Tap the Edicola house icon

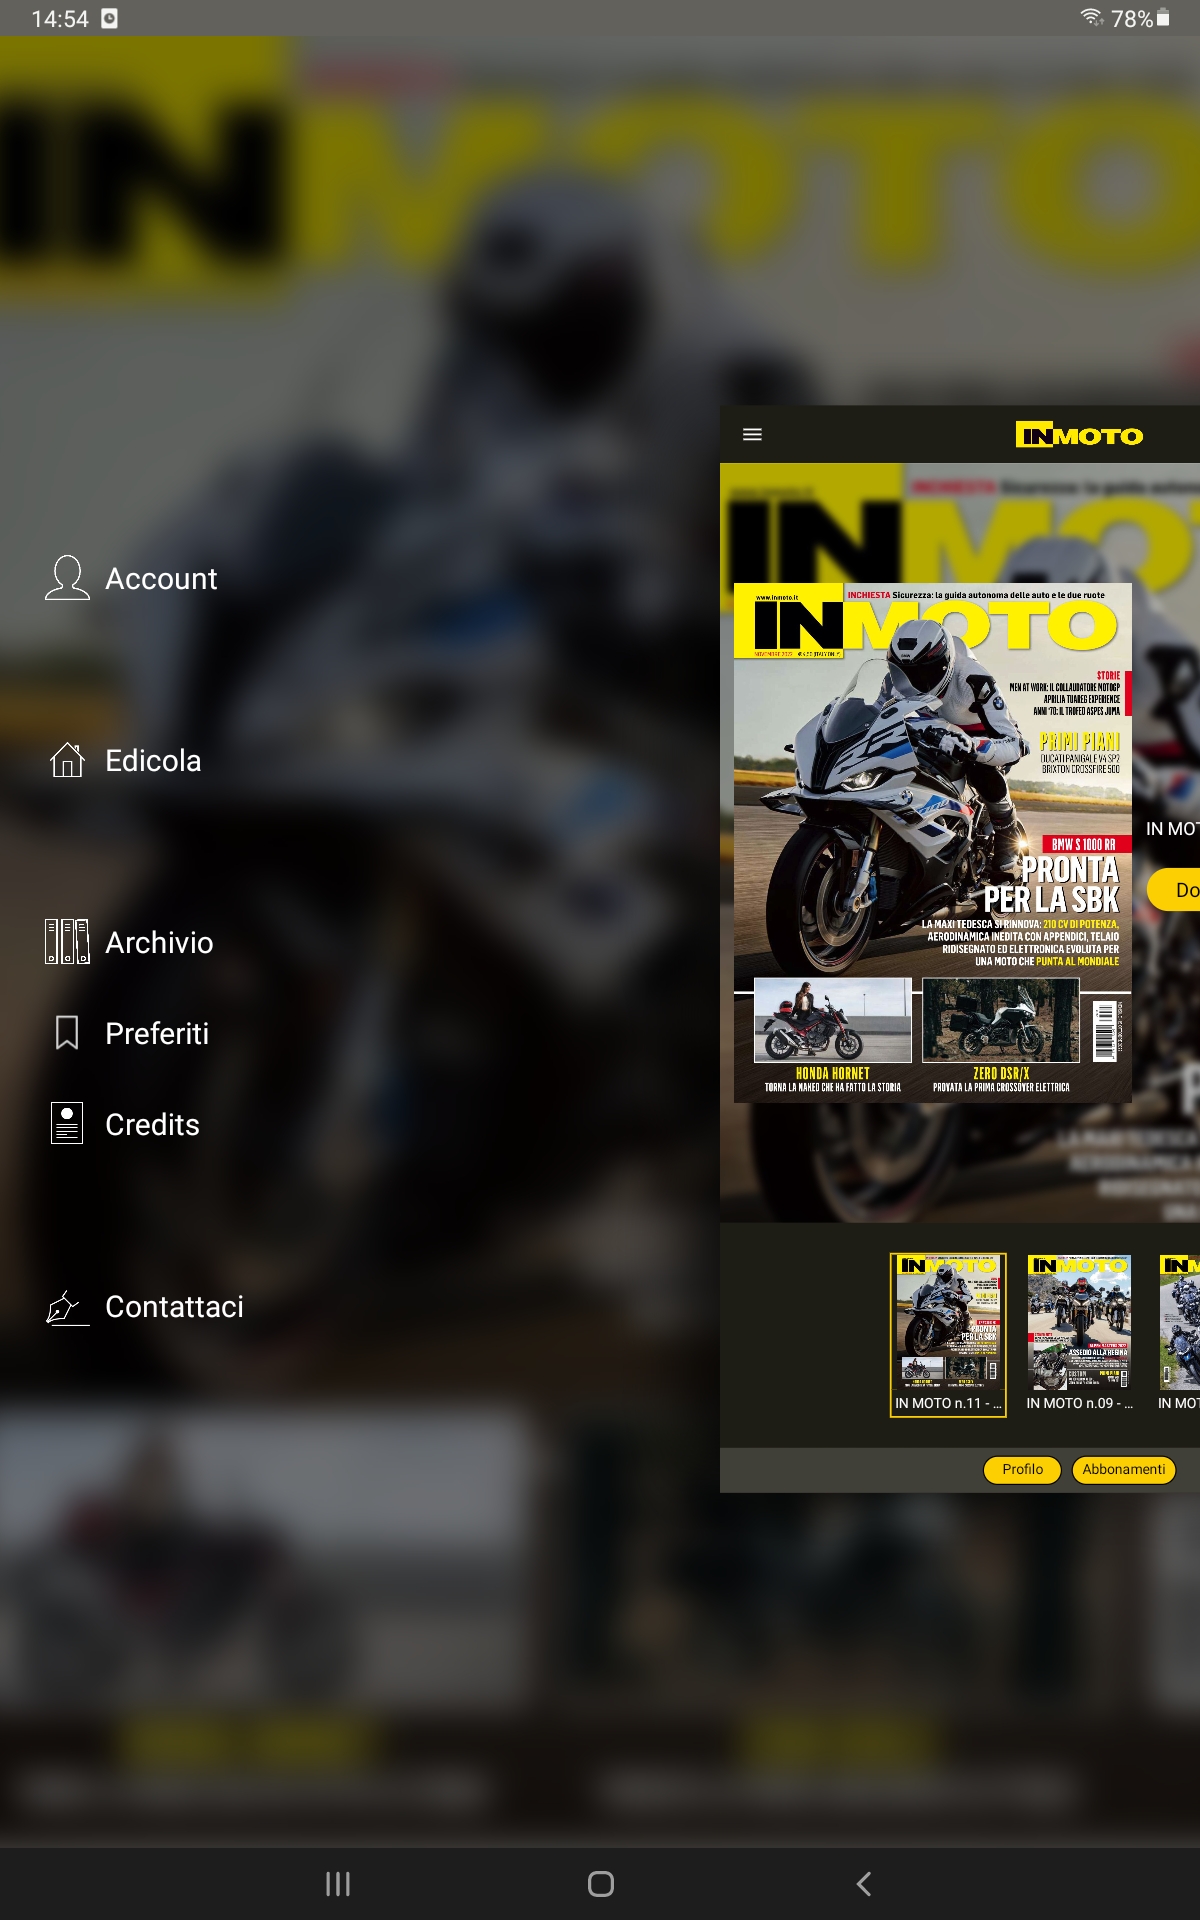(x=67, y=760)
